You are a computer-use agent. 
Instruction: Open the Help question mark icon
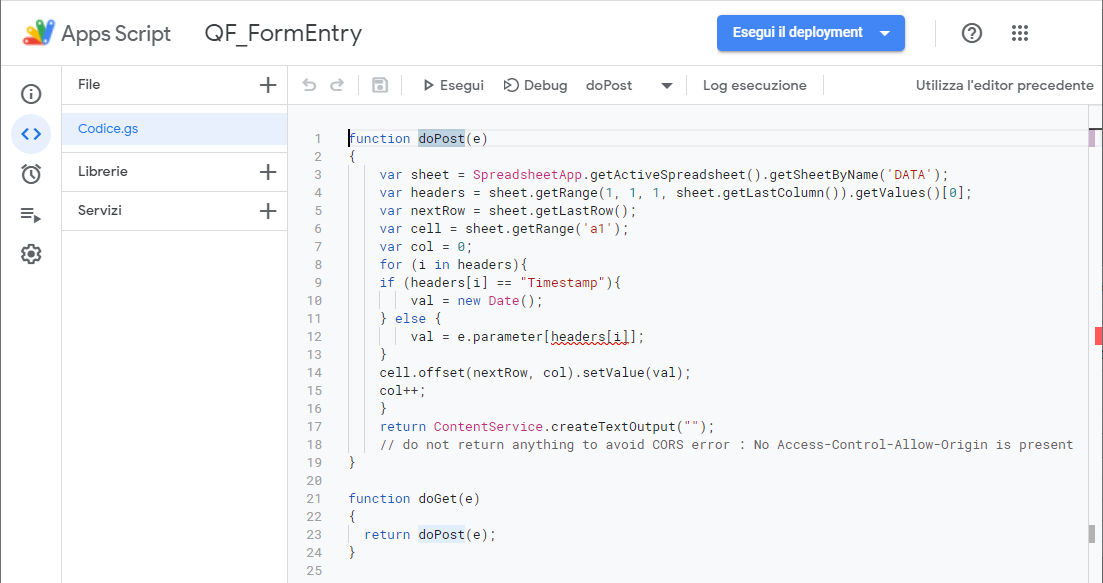pos(971,33)
